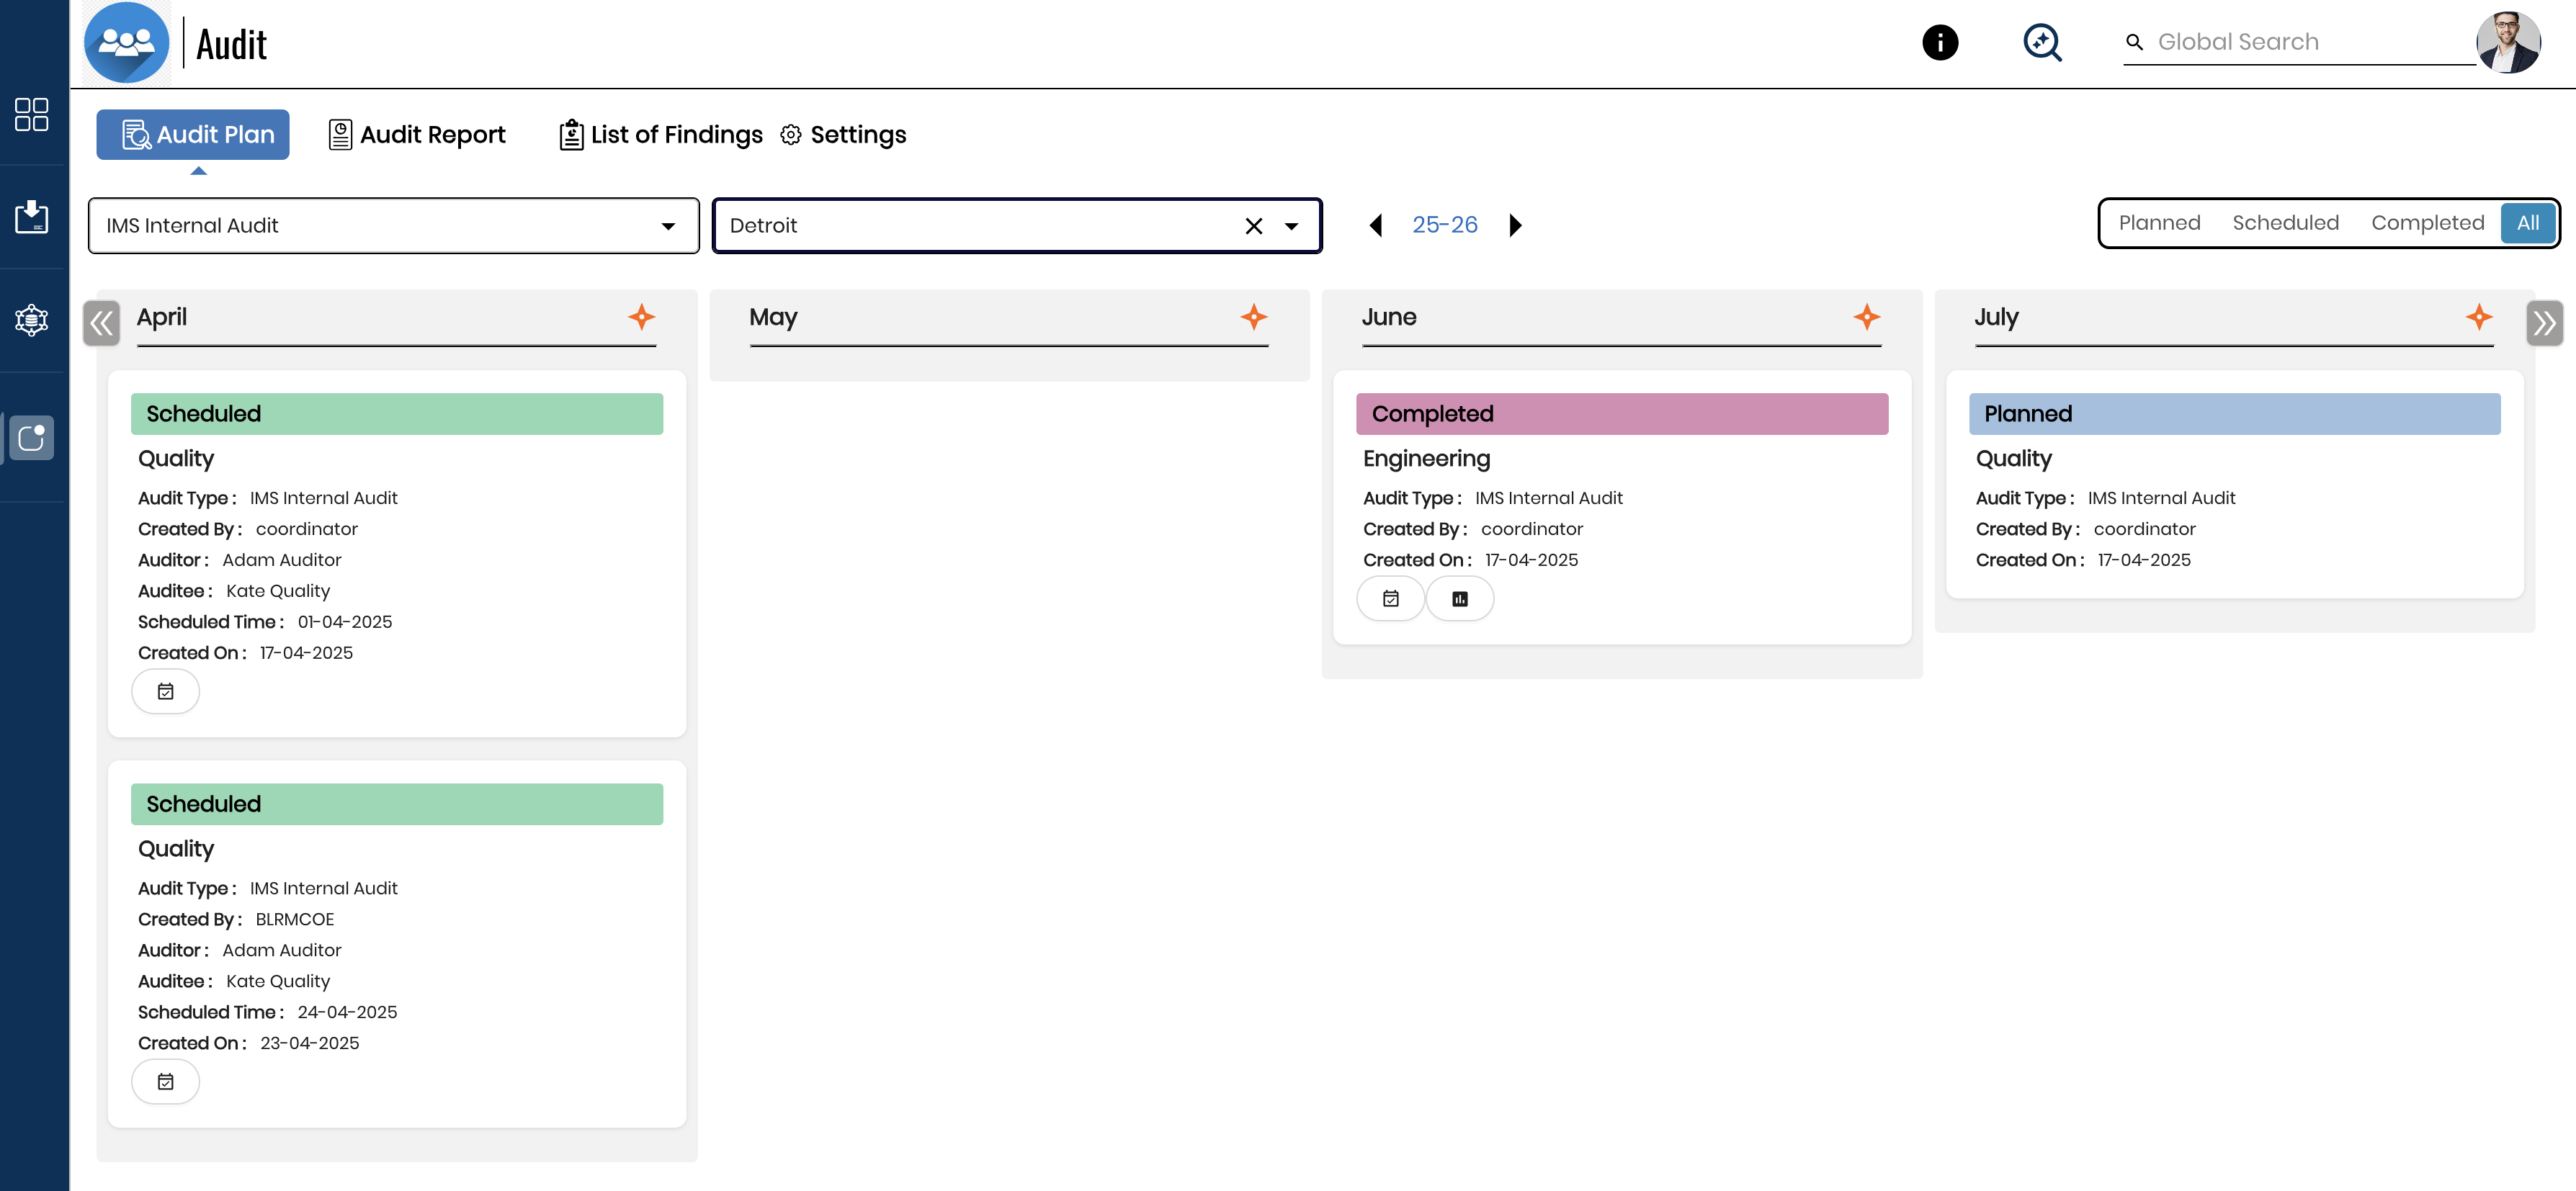This screenshot has width=2576, height=1191.
Task: Collapse months using the left double-chevron arrow
Action: click(x=101, y=322)
